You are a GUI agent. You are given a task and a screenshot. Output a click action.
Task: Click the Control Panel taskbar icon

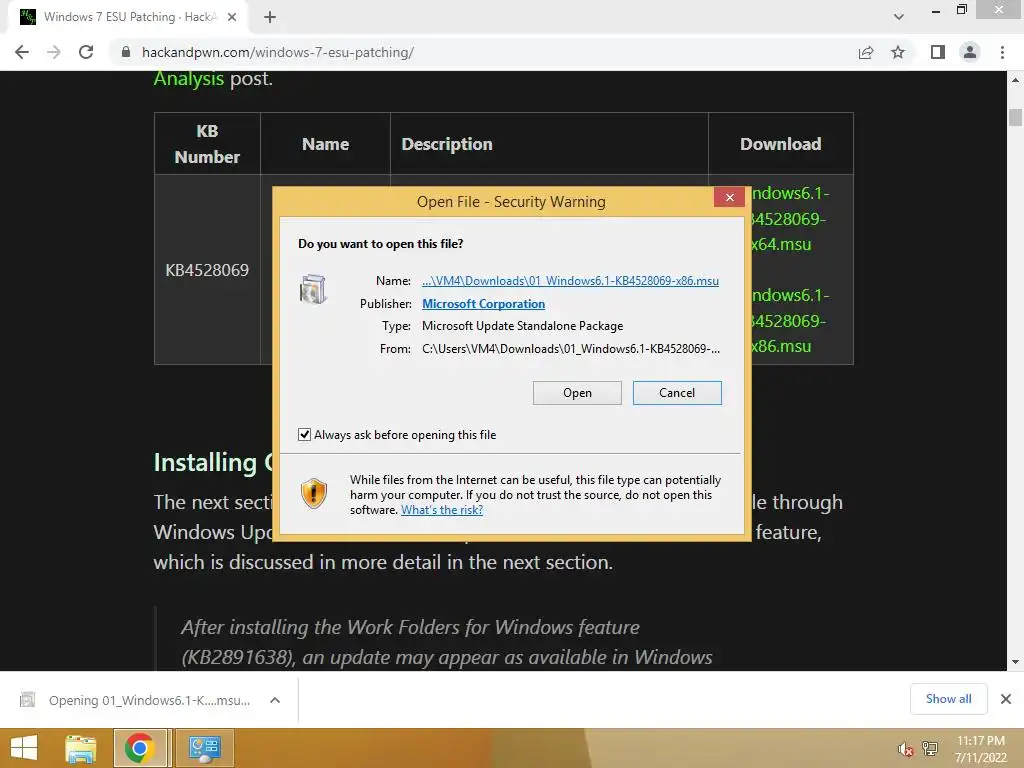tap(204, 748)
